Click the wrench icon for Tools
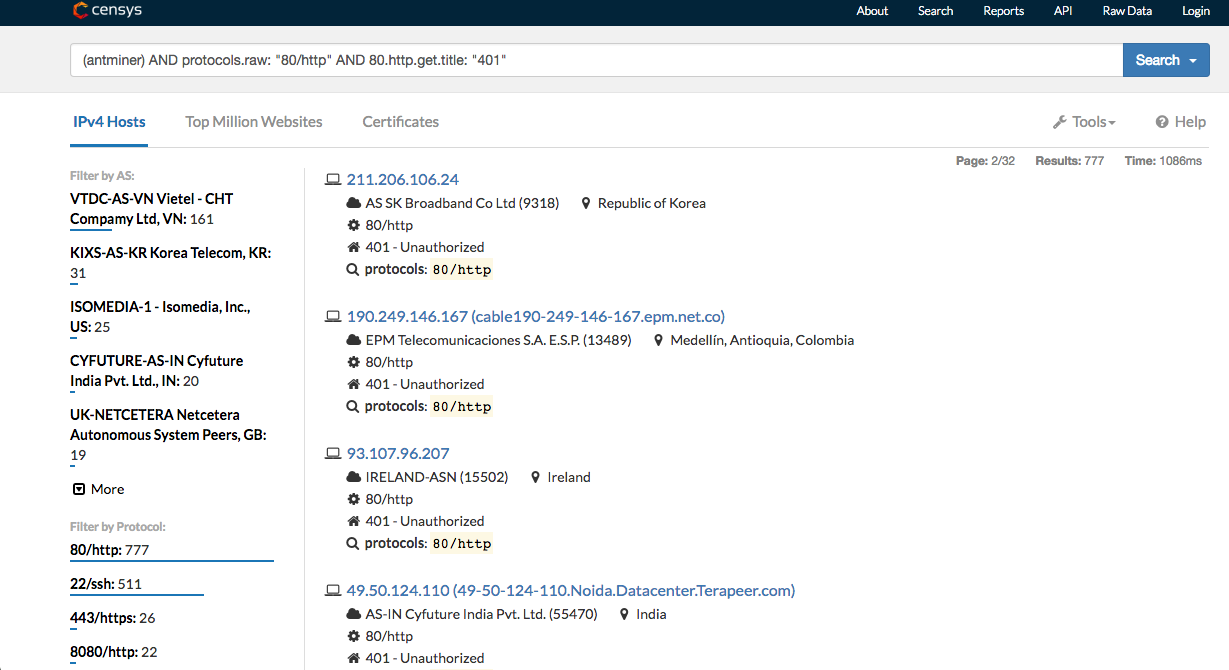This screenshot has height=670, width=1229. pos(1060,122)
